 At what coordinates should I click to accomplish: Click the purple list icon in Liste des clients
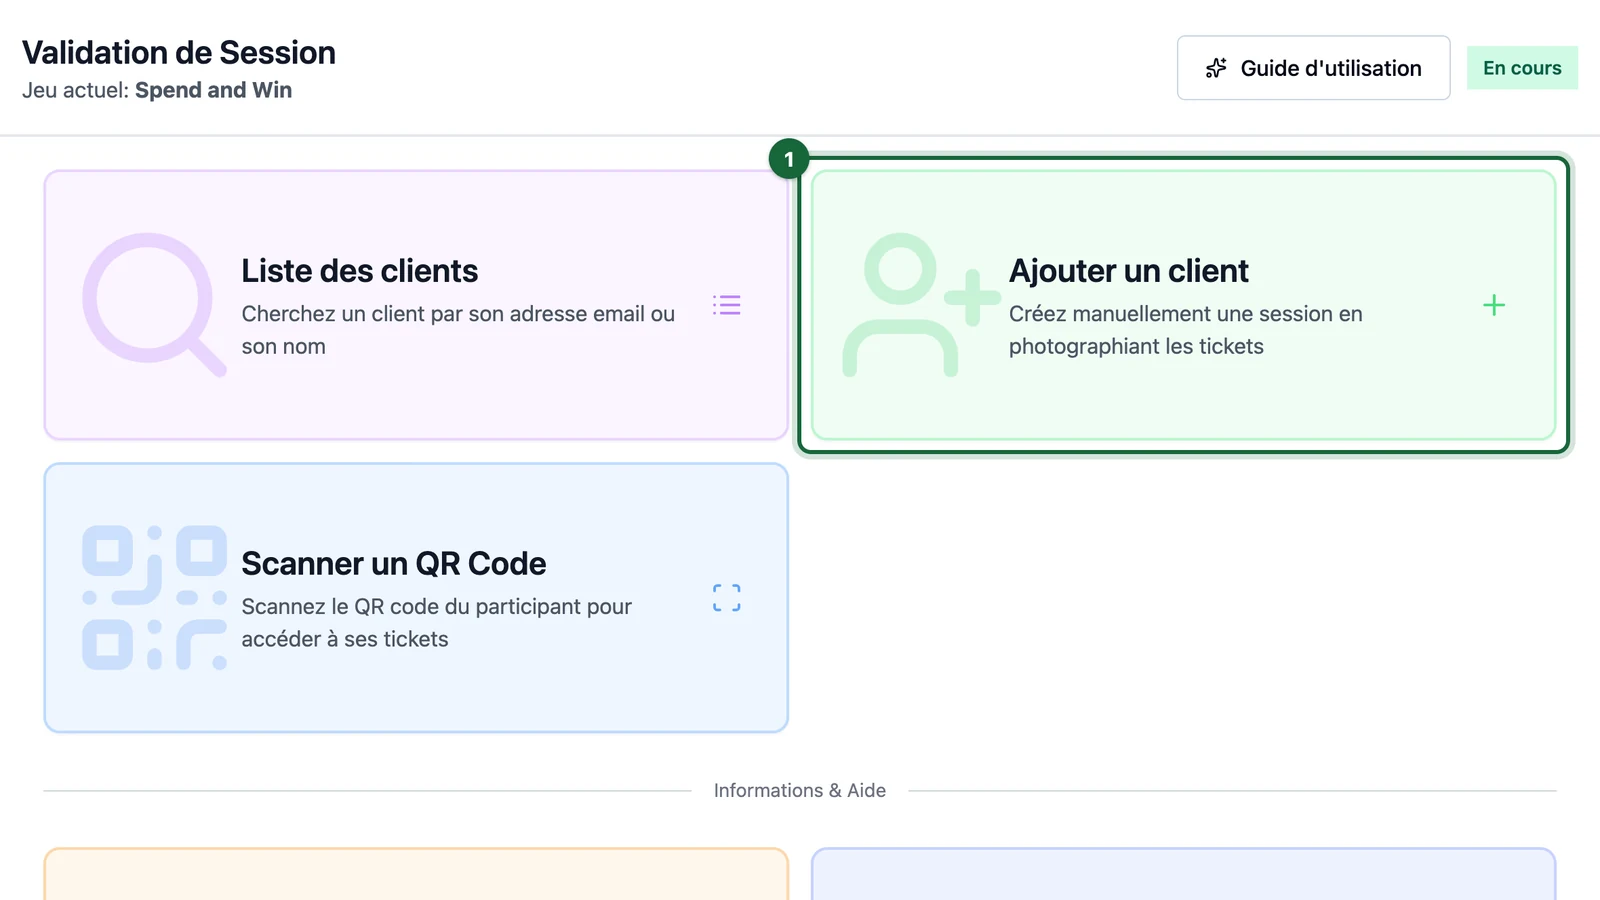727,305
